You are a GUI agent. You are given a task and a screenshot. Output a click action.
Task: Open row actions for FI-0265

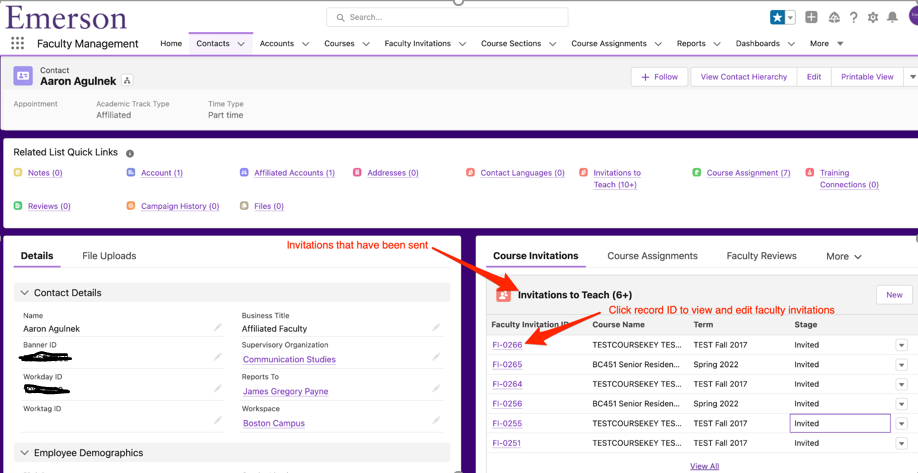point(901,365)
